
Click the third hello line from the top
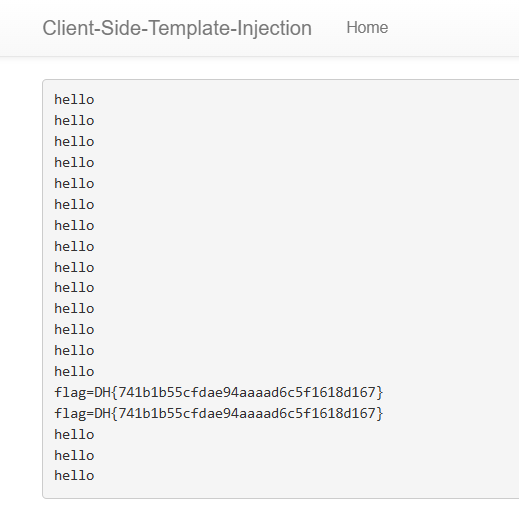(74, 142)
